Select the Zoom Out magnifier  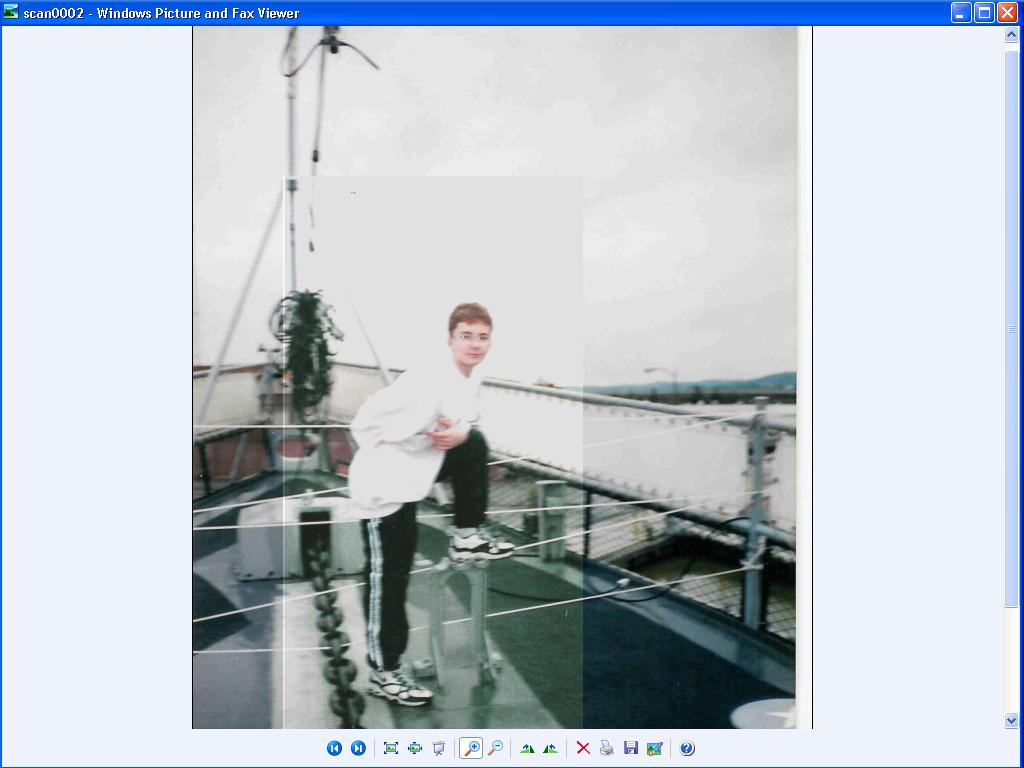click(x=495, y=748)
